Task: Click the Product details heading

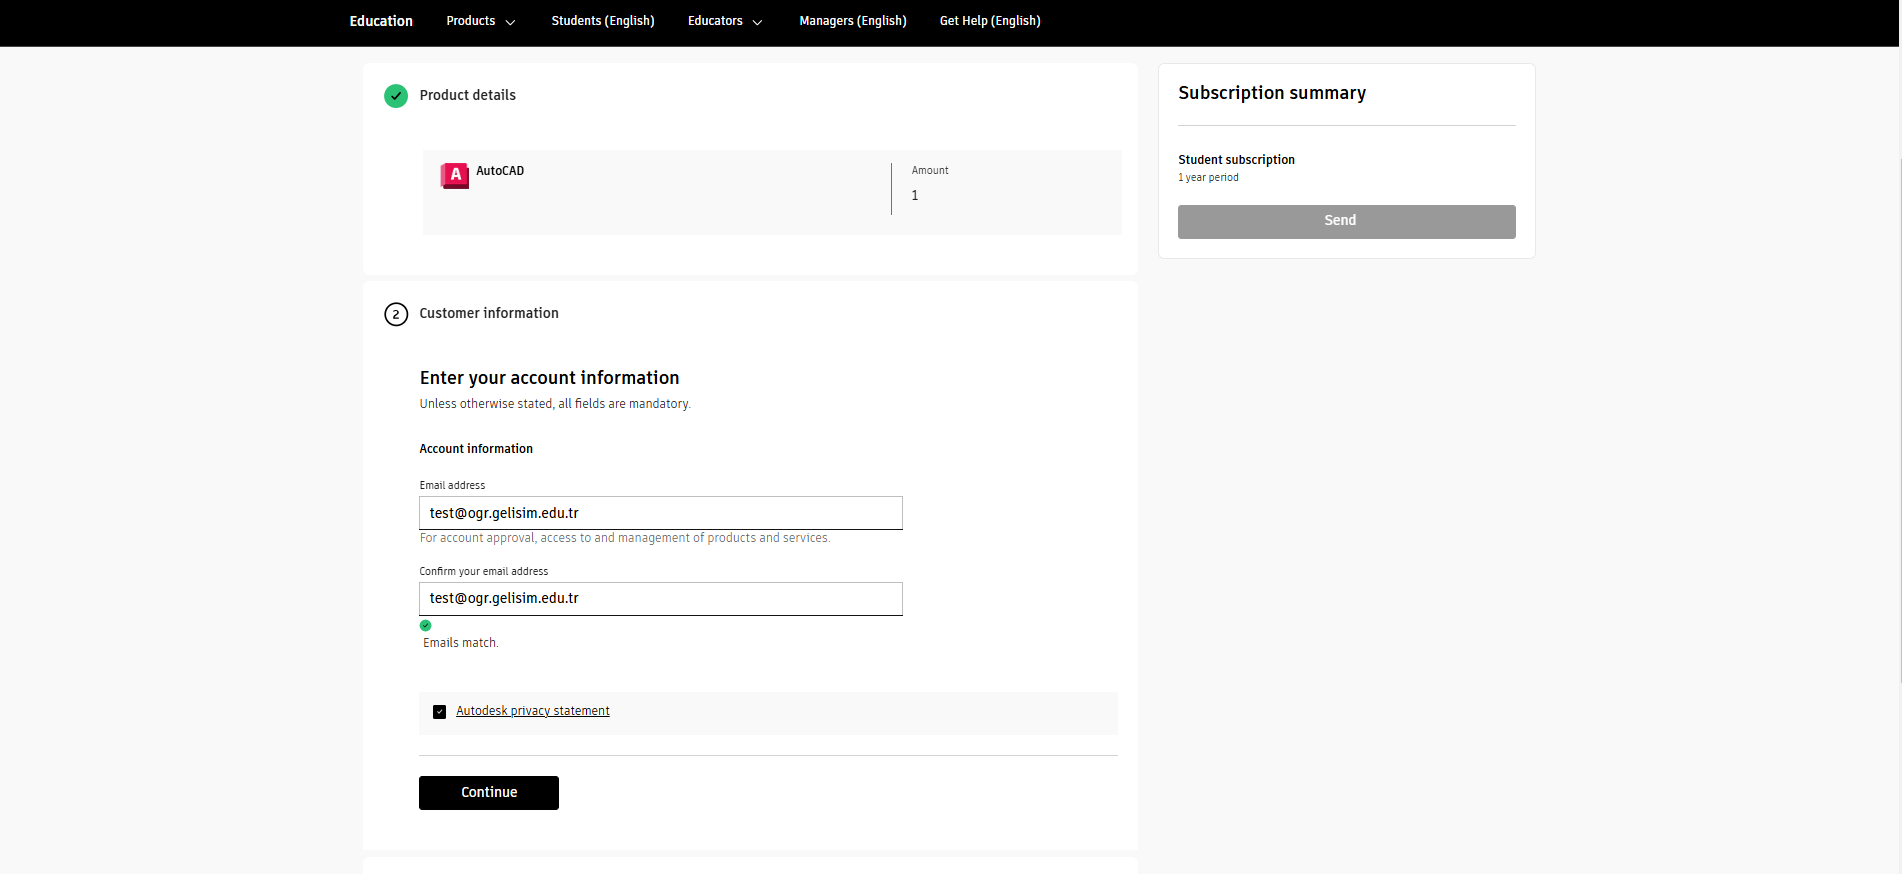Action: tap(468, 95)
